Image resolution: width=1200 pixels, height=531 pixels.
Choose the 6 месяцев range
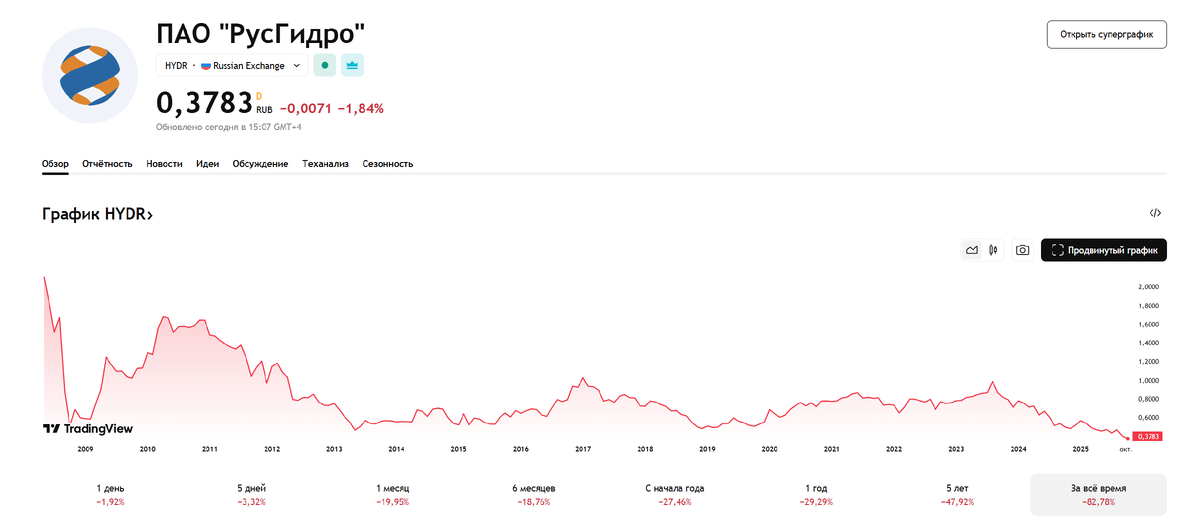pos(533,494)
